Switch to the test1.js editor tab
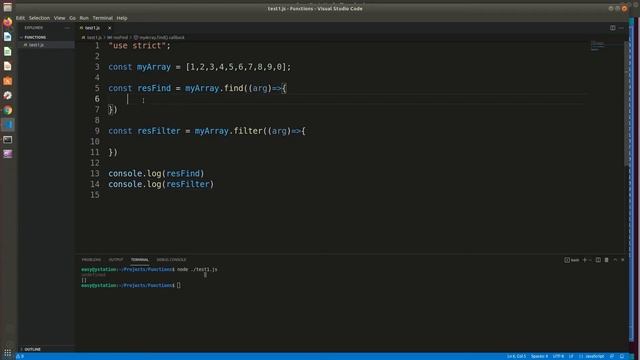 (x=93, y=28)
